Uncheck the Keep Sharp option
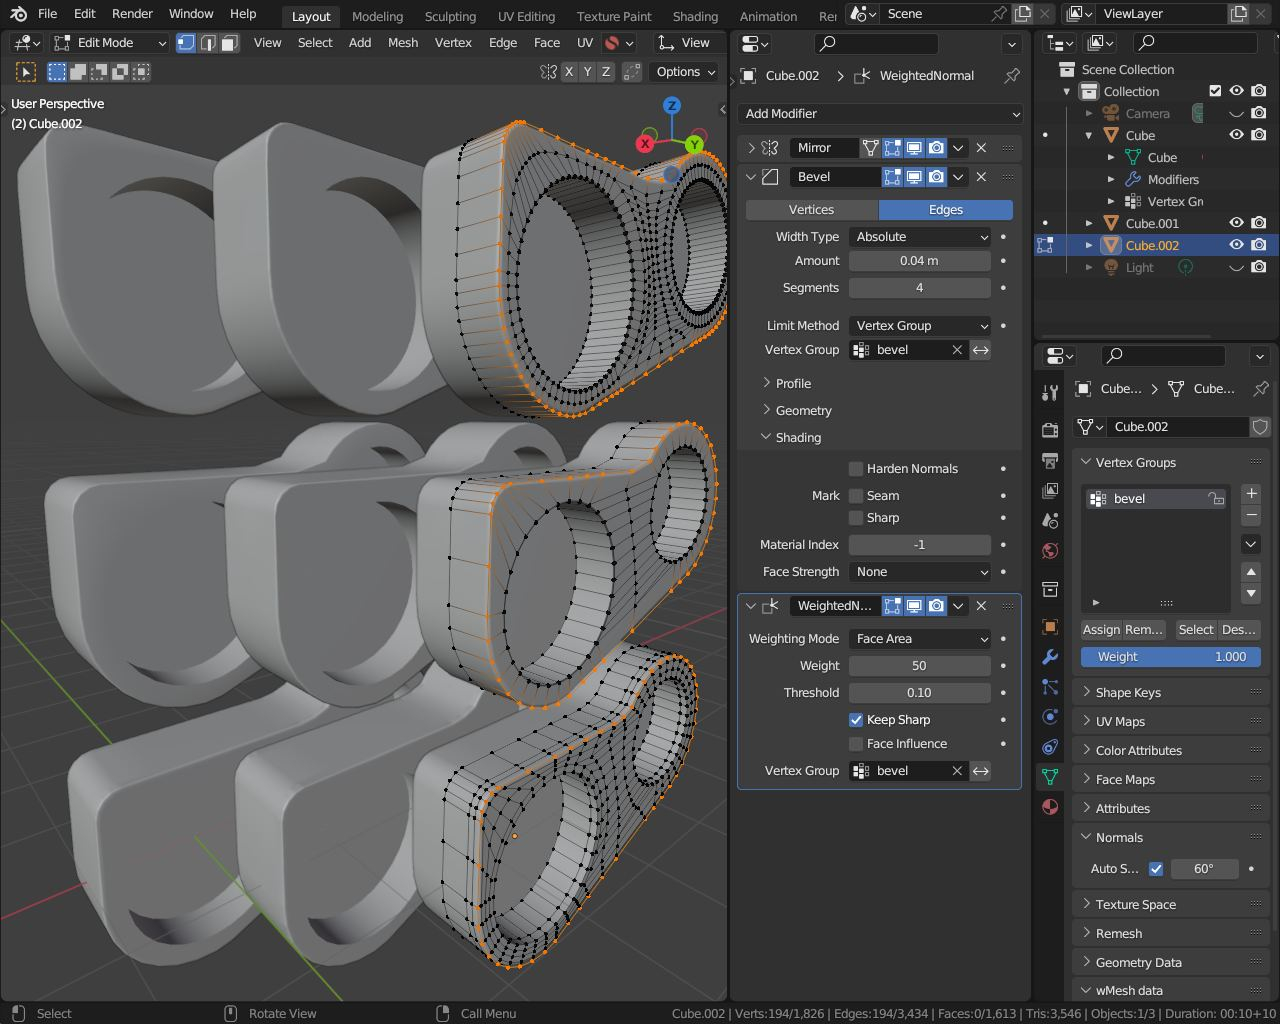This screenshot has width=1280, height=1024. [856, 720]
